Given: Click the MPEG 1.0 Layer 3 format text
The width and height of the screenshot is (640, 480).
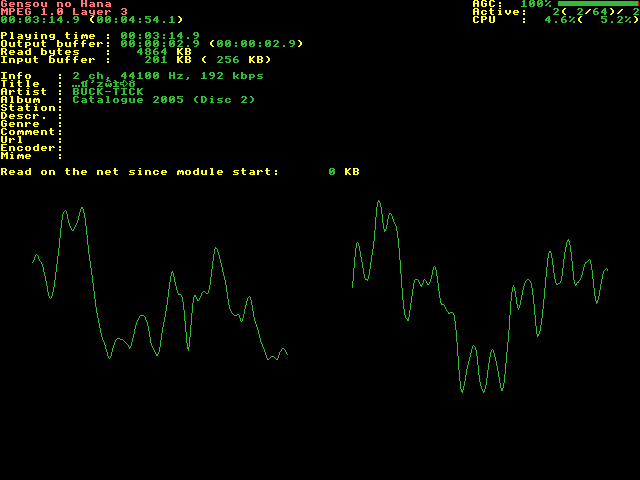Looking at the screenshot, I should point(64,12).
